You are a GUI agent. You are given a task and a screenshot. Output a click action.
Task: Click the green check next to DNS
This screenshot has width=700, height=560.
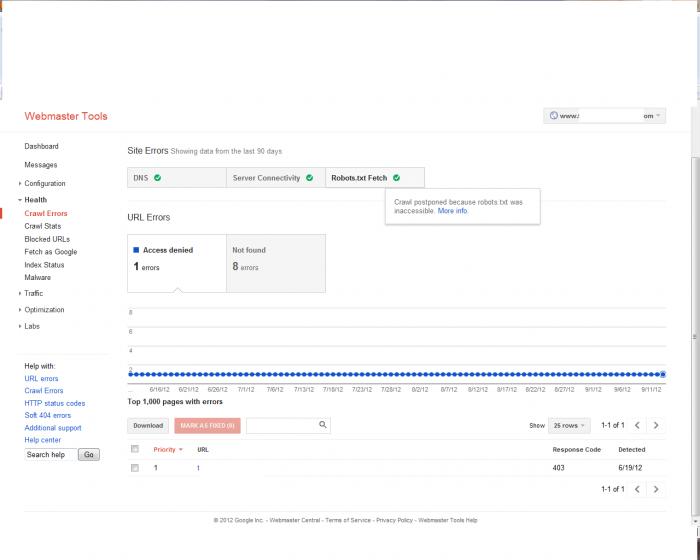click(x=157, y=178)
